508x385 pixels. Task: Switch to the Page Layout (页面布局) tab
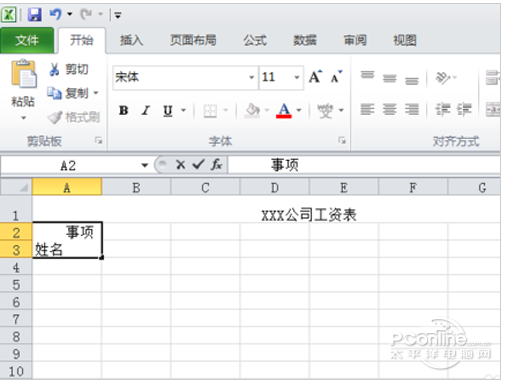pos(193,40)
